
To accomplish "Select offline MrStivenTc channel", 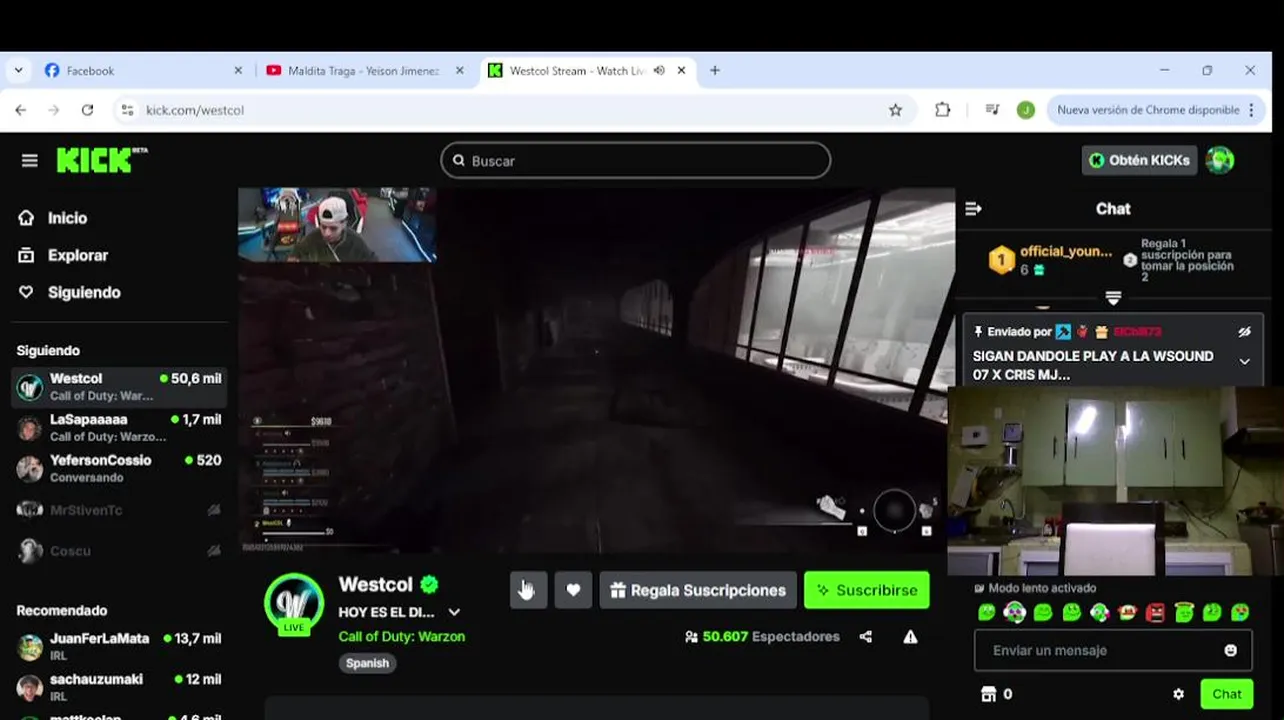I will [119, 510].
